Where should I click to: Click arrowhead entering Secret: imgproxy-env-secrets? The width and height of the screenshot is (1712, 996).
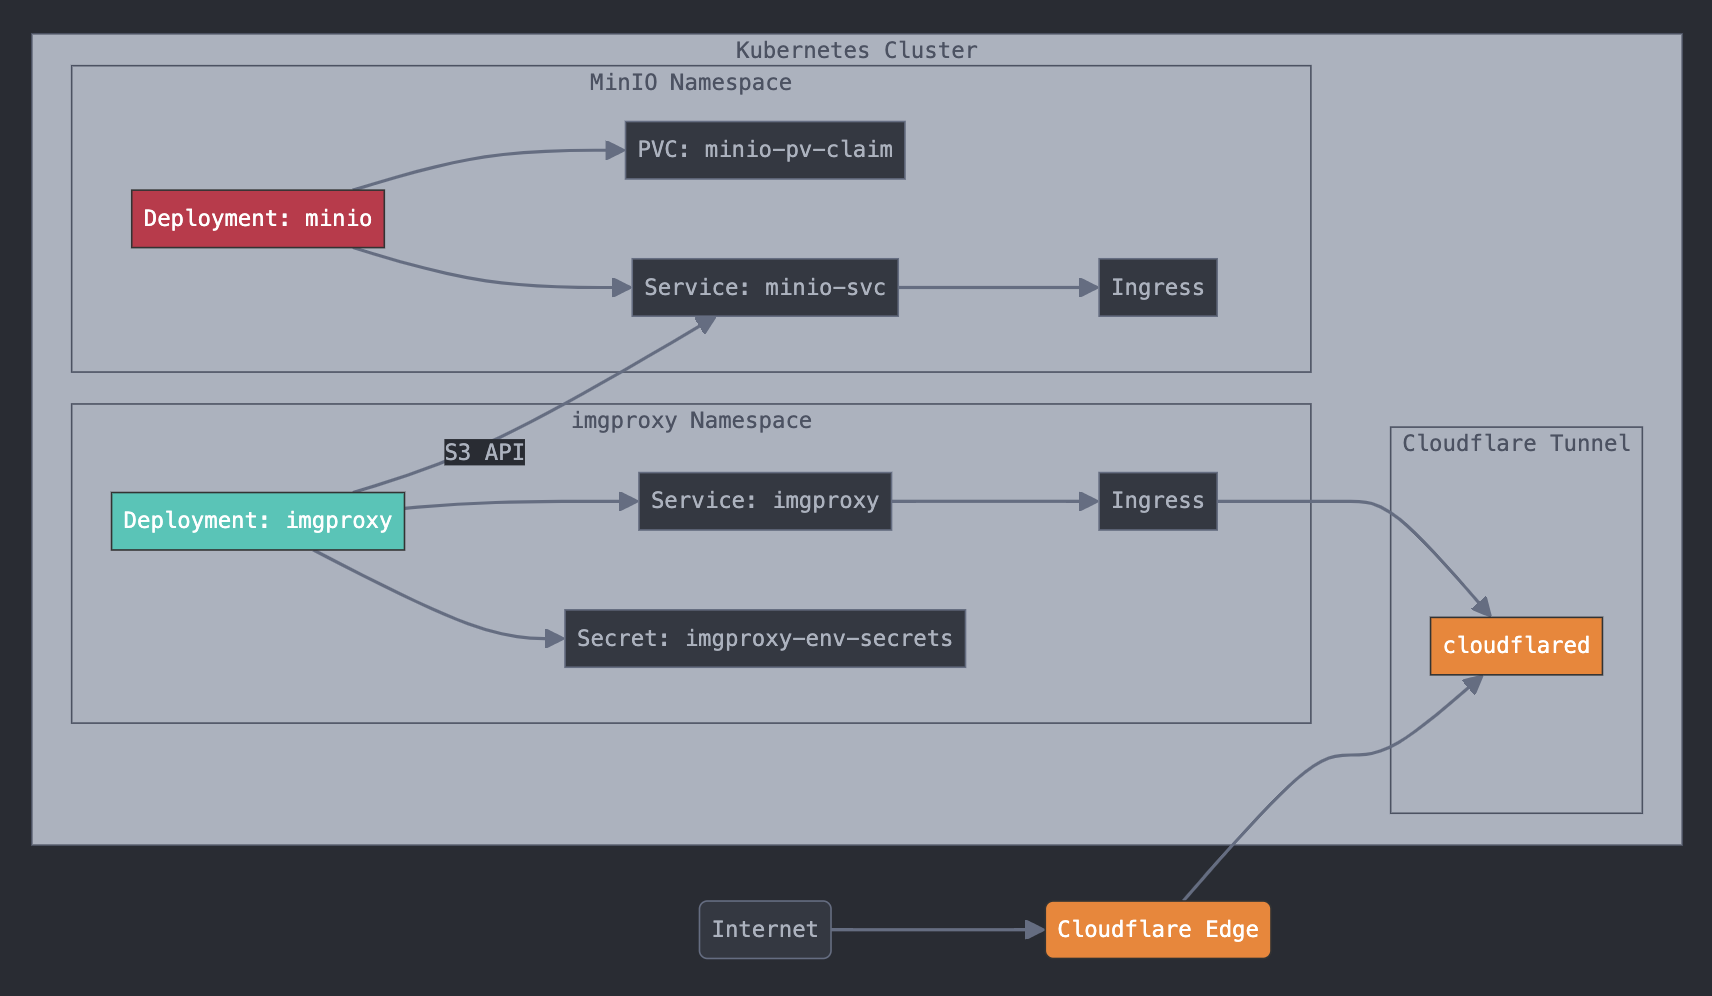555,639
